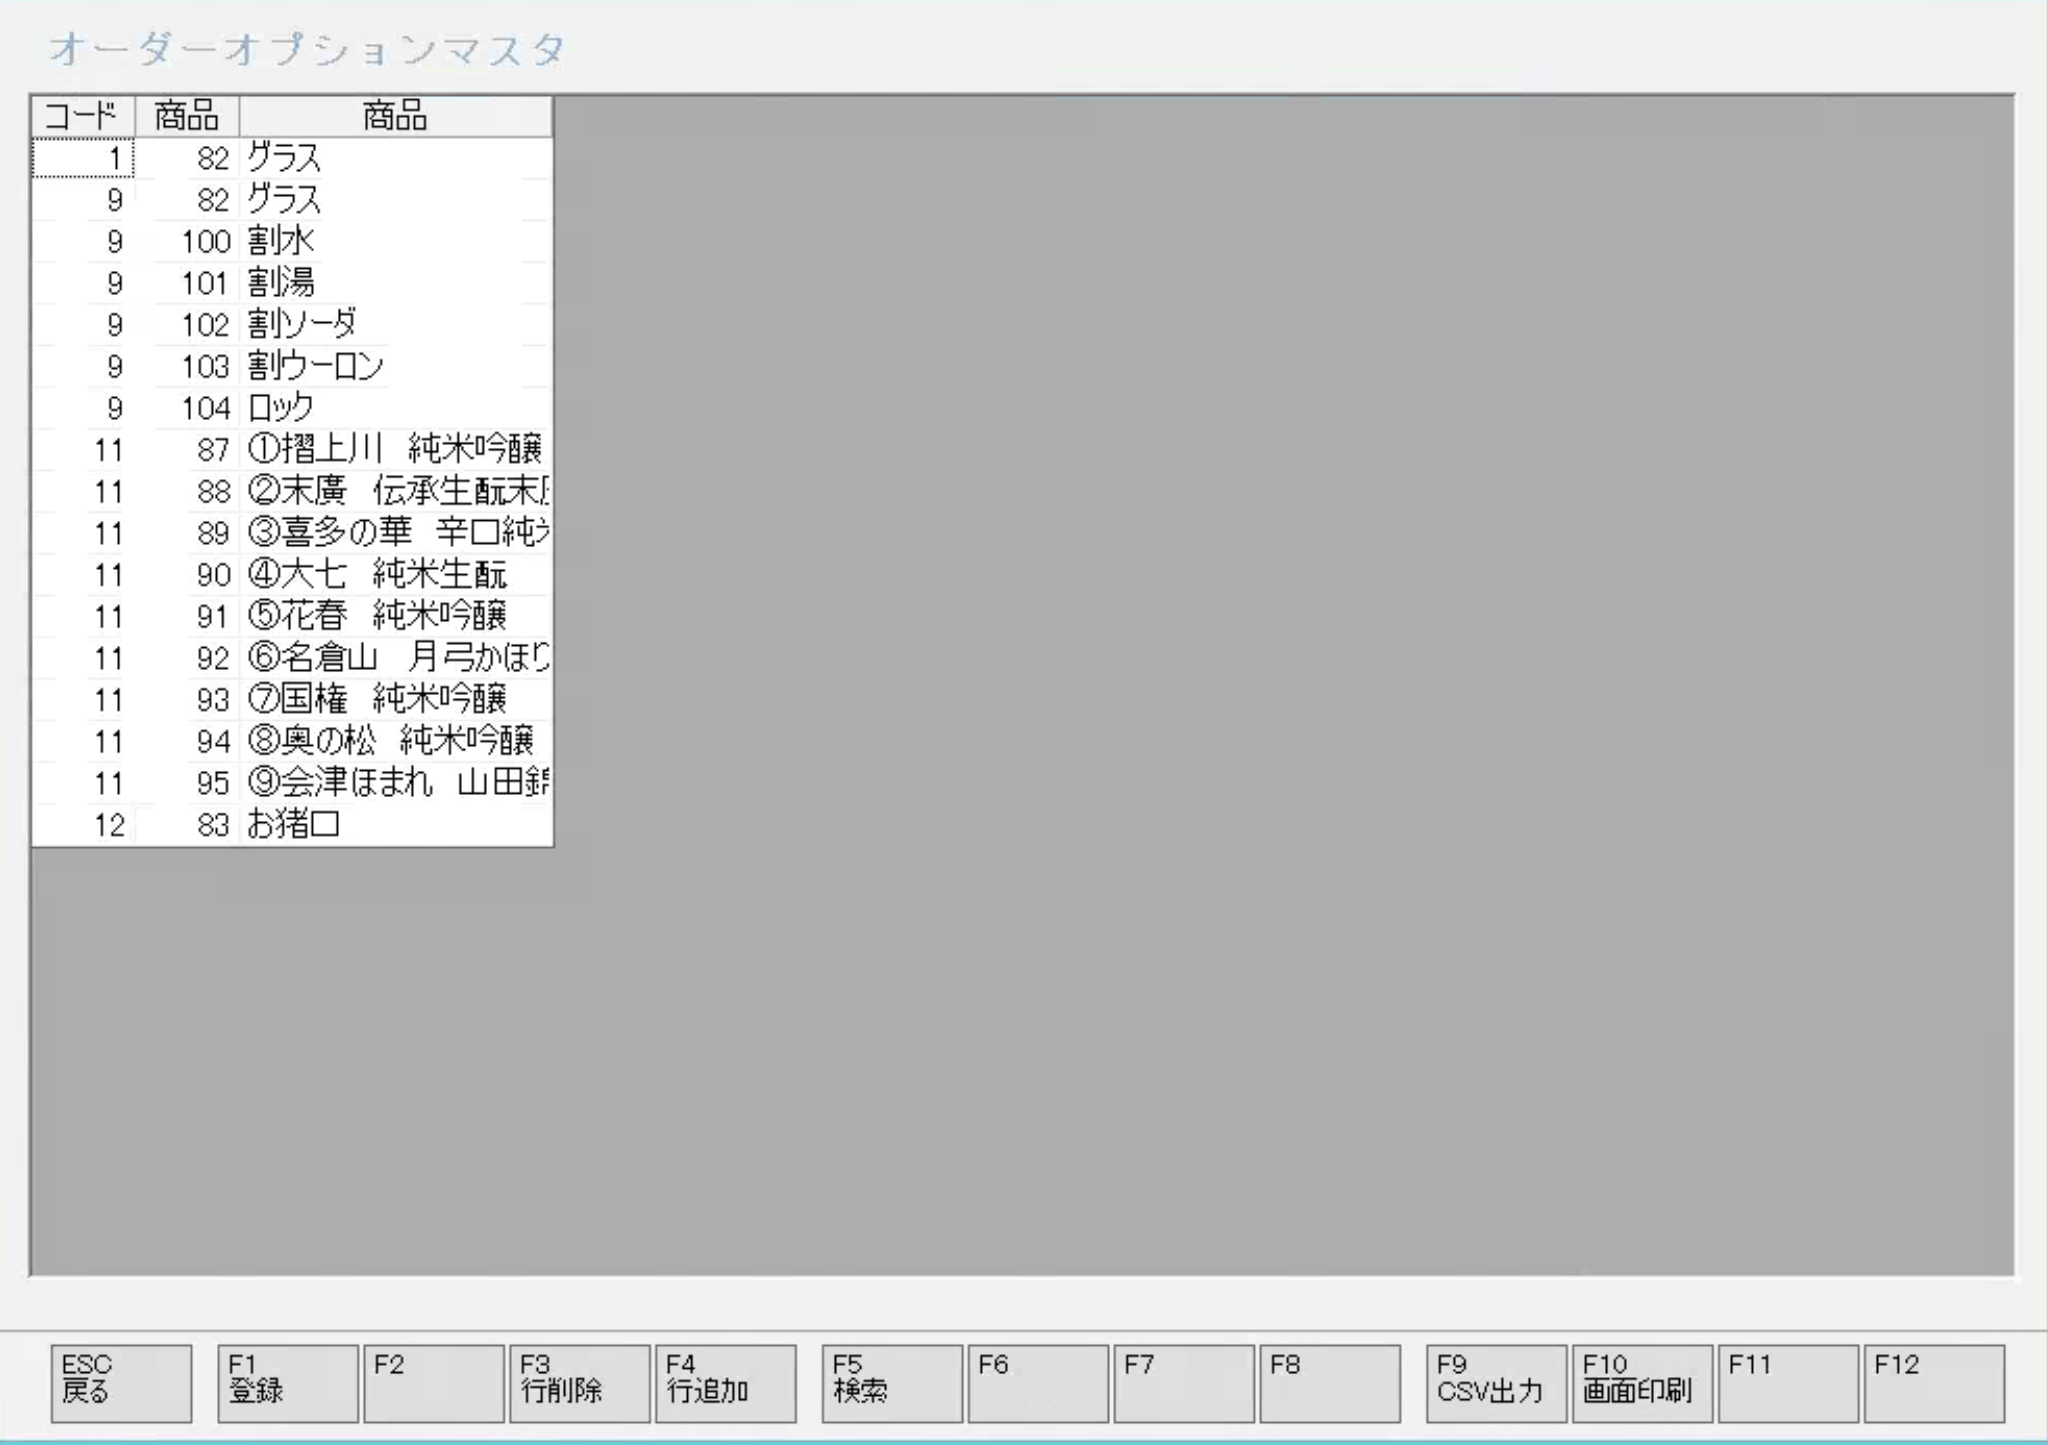Image resolution: width=2048 pixels, height=1445 pixels.
Task: Click the F4 行追加 button
Action: tap(725, 1382)
